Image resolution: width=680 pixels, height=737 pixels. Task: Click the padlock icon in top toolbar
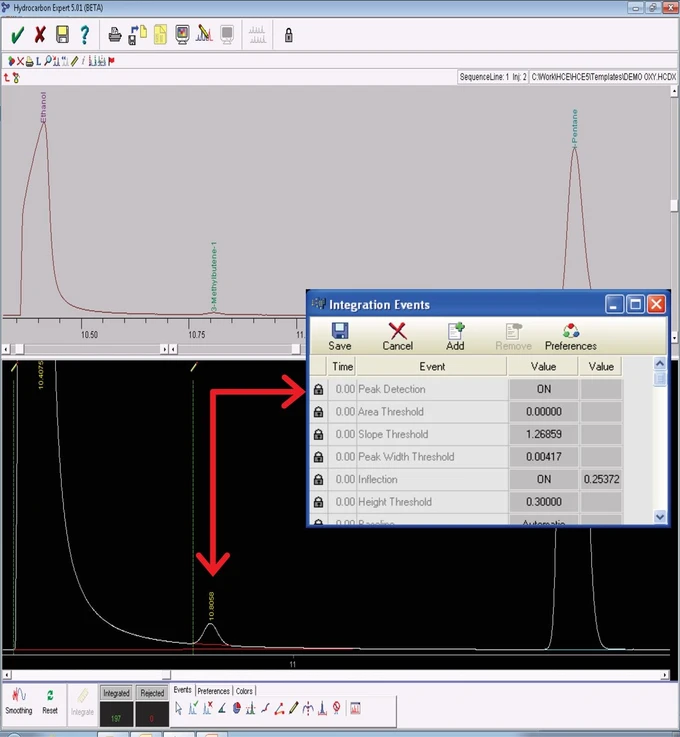pos(289,35)
